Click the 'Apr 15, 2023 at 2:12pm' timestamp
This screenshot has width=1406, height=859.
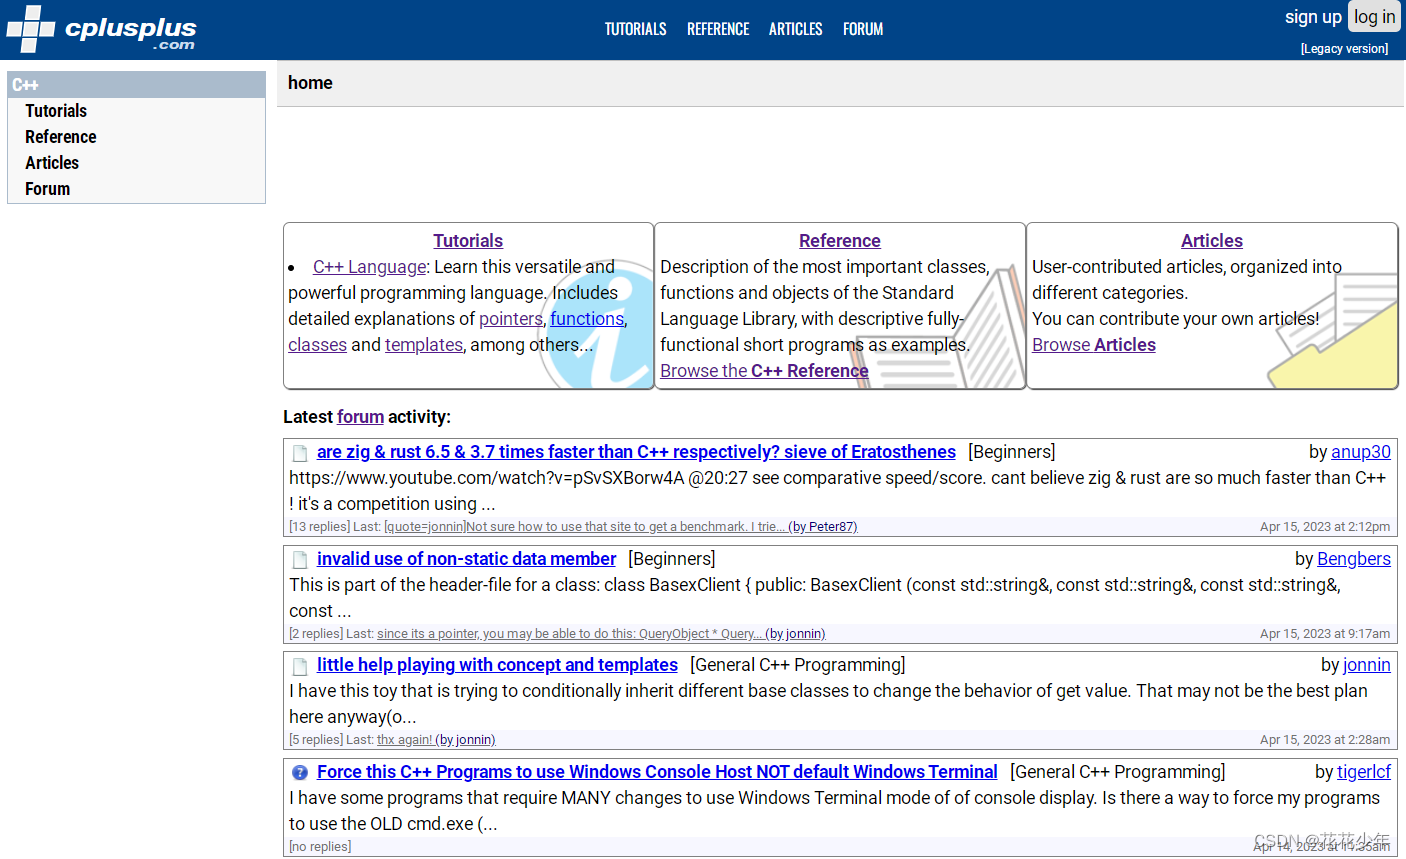(x=1325, y=527)
